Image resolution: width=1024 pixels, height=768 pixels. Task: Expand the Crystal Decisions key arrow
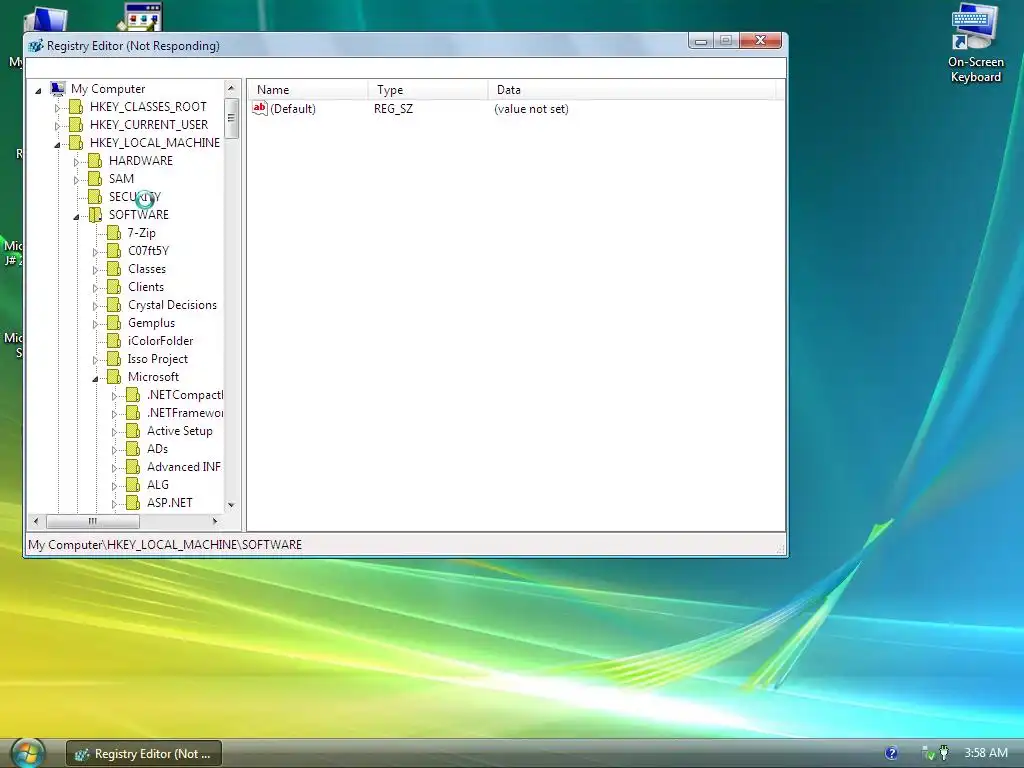coord(95,306)
